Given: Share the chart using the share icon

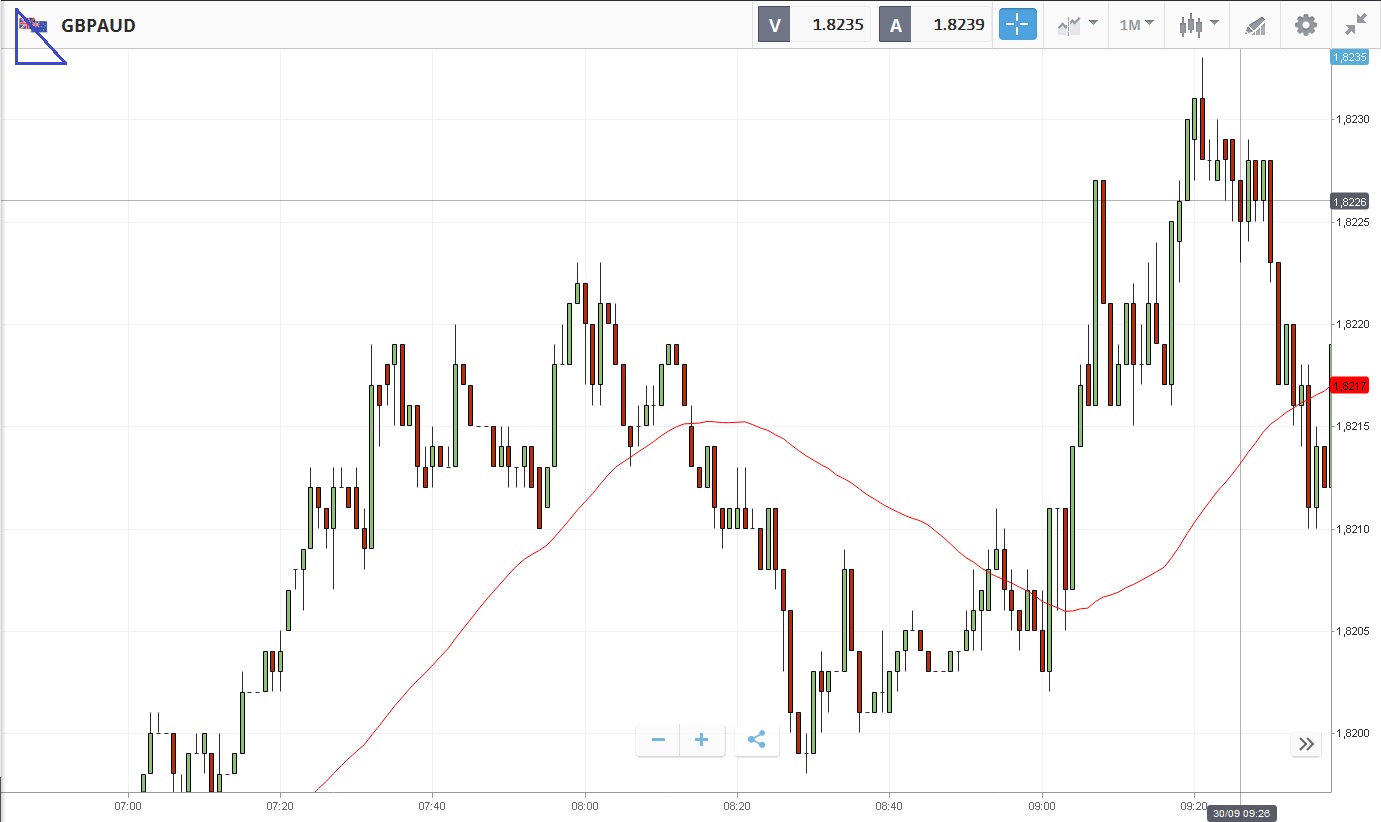Looking at the screenshot, I should (x=757, y=740).
